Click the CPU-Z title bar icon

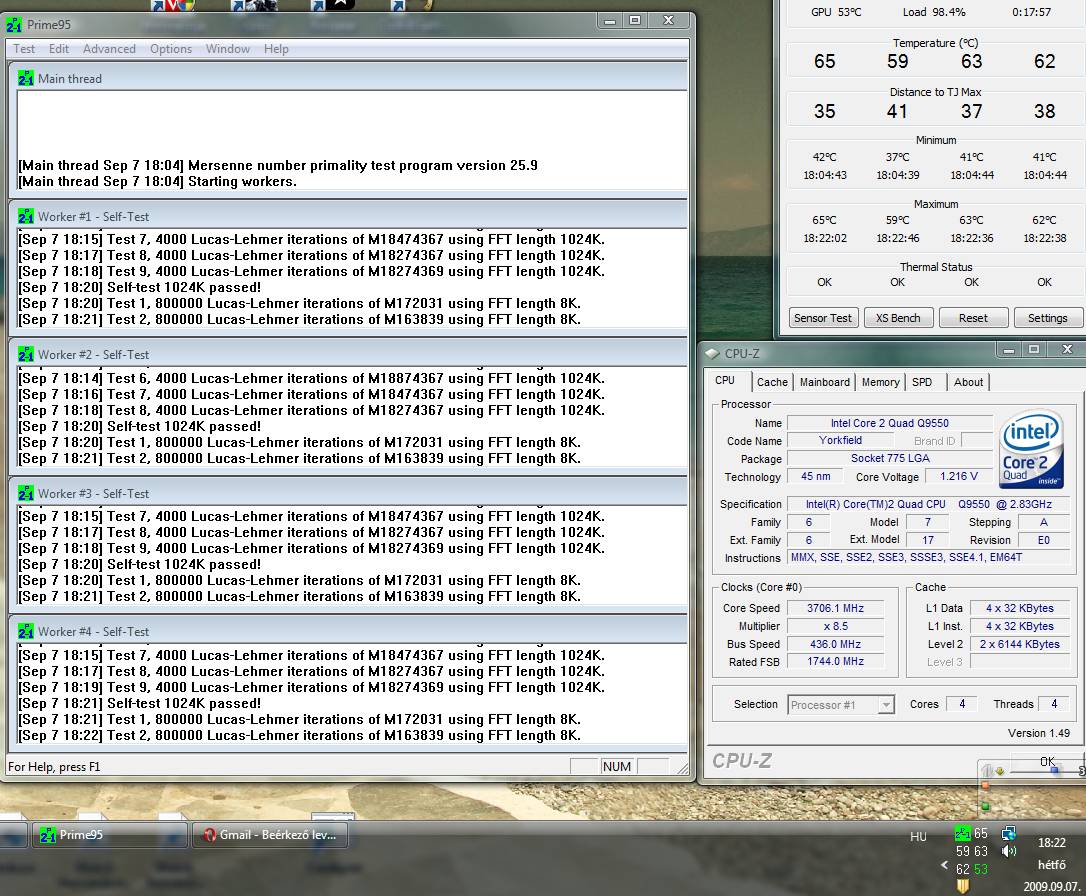[712, 353]
